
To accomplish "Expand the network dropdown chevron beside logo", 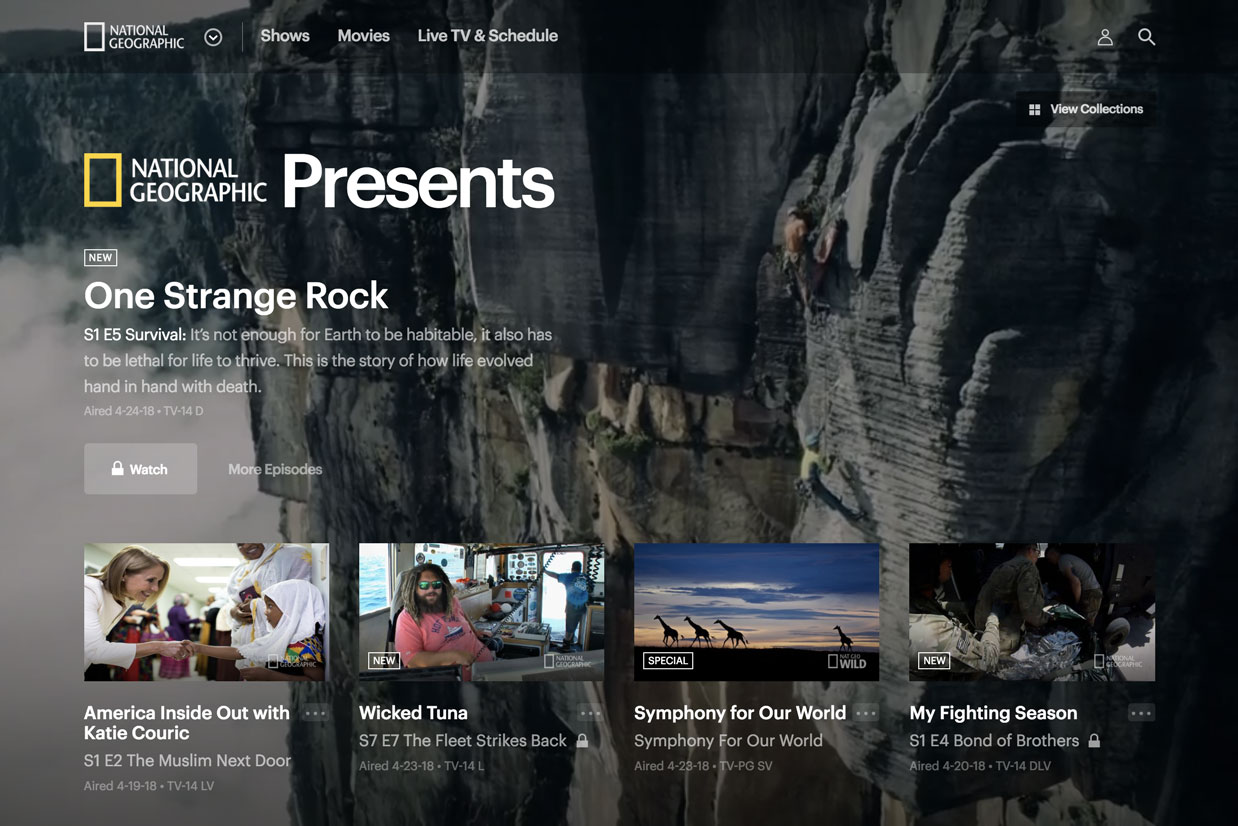I will pos(213,37).
